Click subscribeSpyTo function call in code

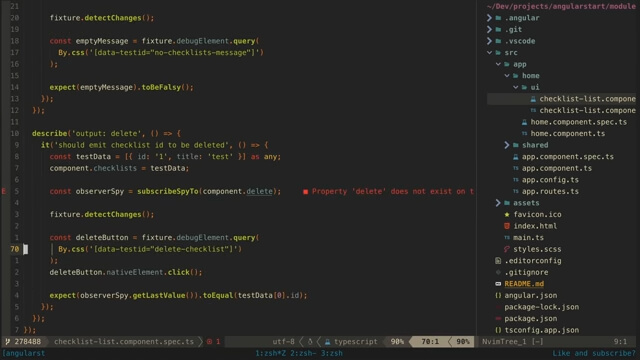[168, 191]
